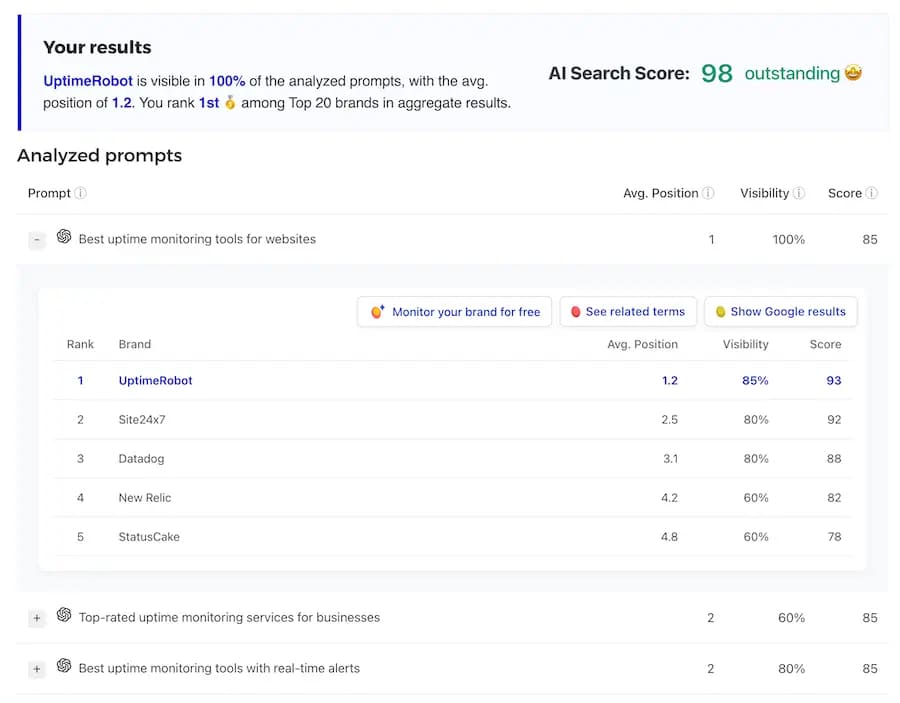Click the inner table Avg. Position header
This screenshot has height=703, width=900.
pyautogui.click(x=642, y=344)
